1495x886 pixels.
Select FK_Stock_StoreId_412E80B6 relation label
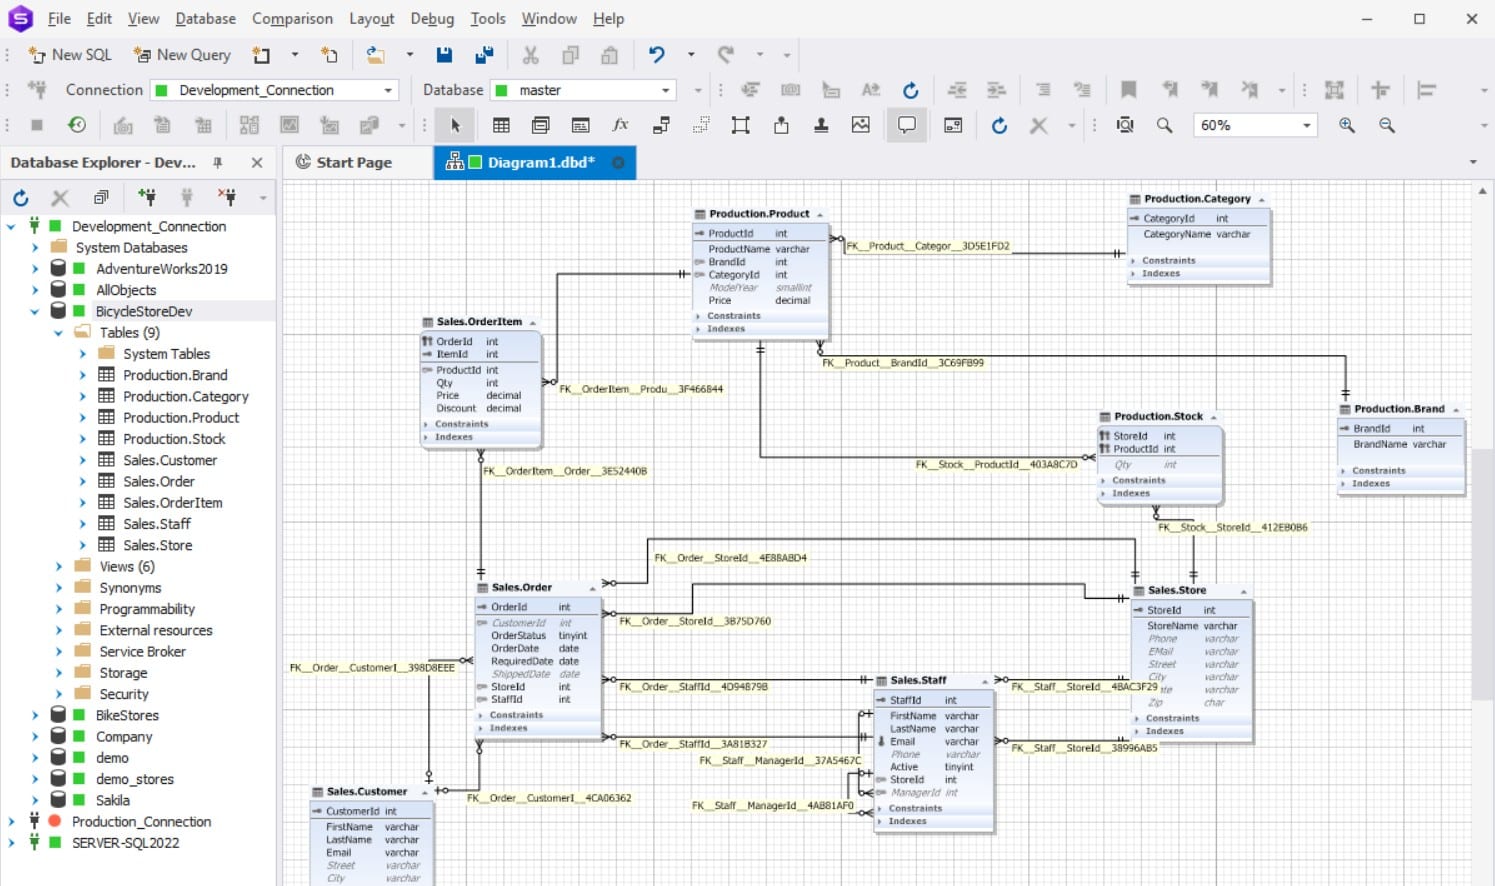click(x=1232, y=527)
